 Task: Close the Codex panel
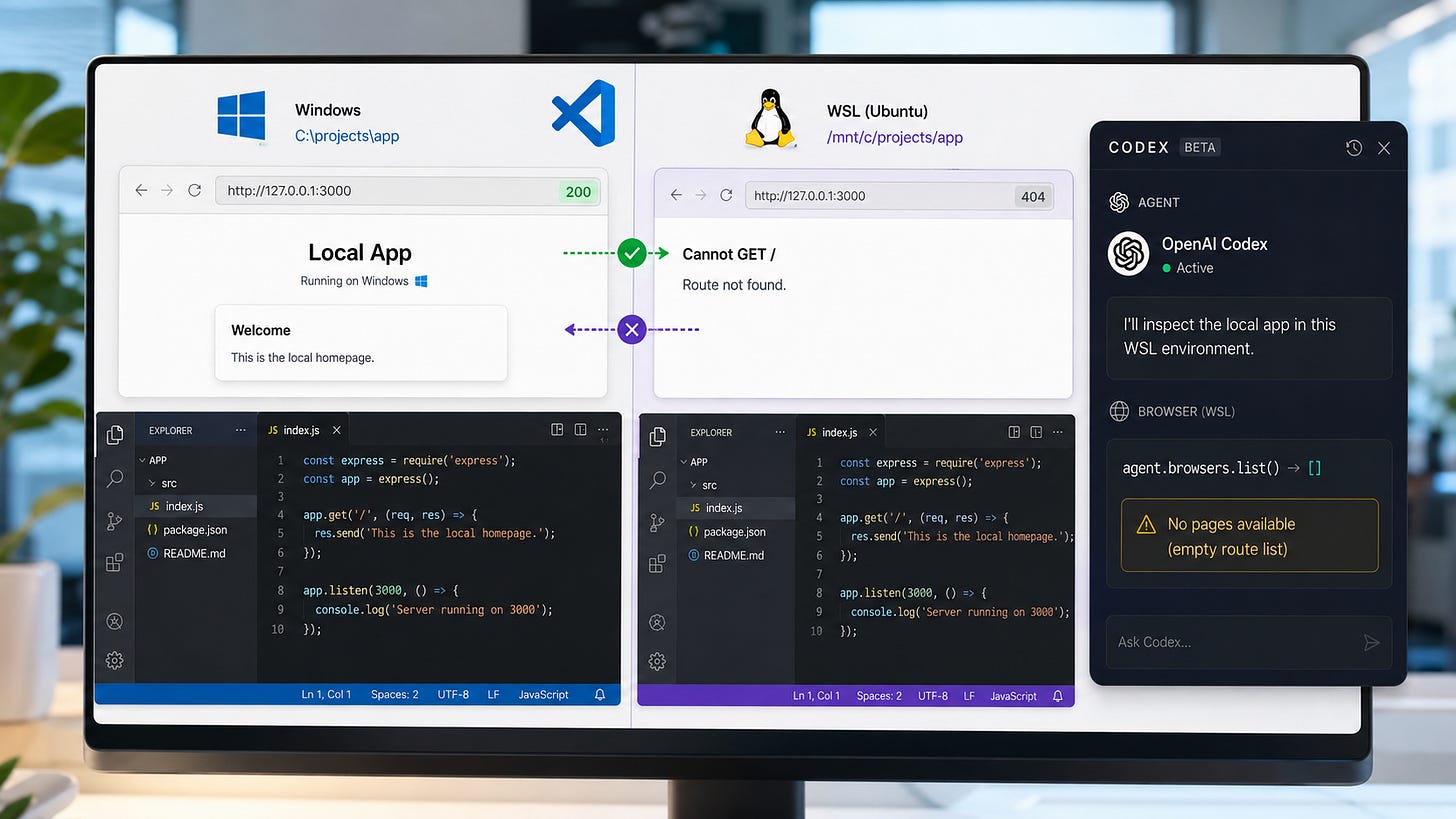click(1384, 148)
